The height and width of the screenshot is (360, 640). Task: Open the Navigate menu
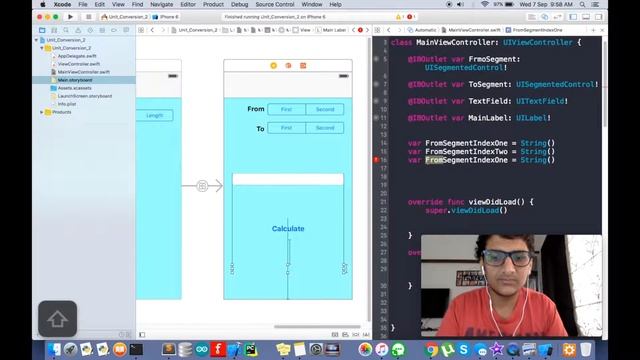162,4
